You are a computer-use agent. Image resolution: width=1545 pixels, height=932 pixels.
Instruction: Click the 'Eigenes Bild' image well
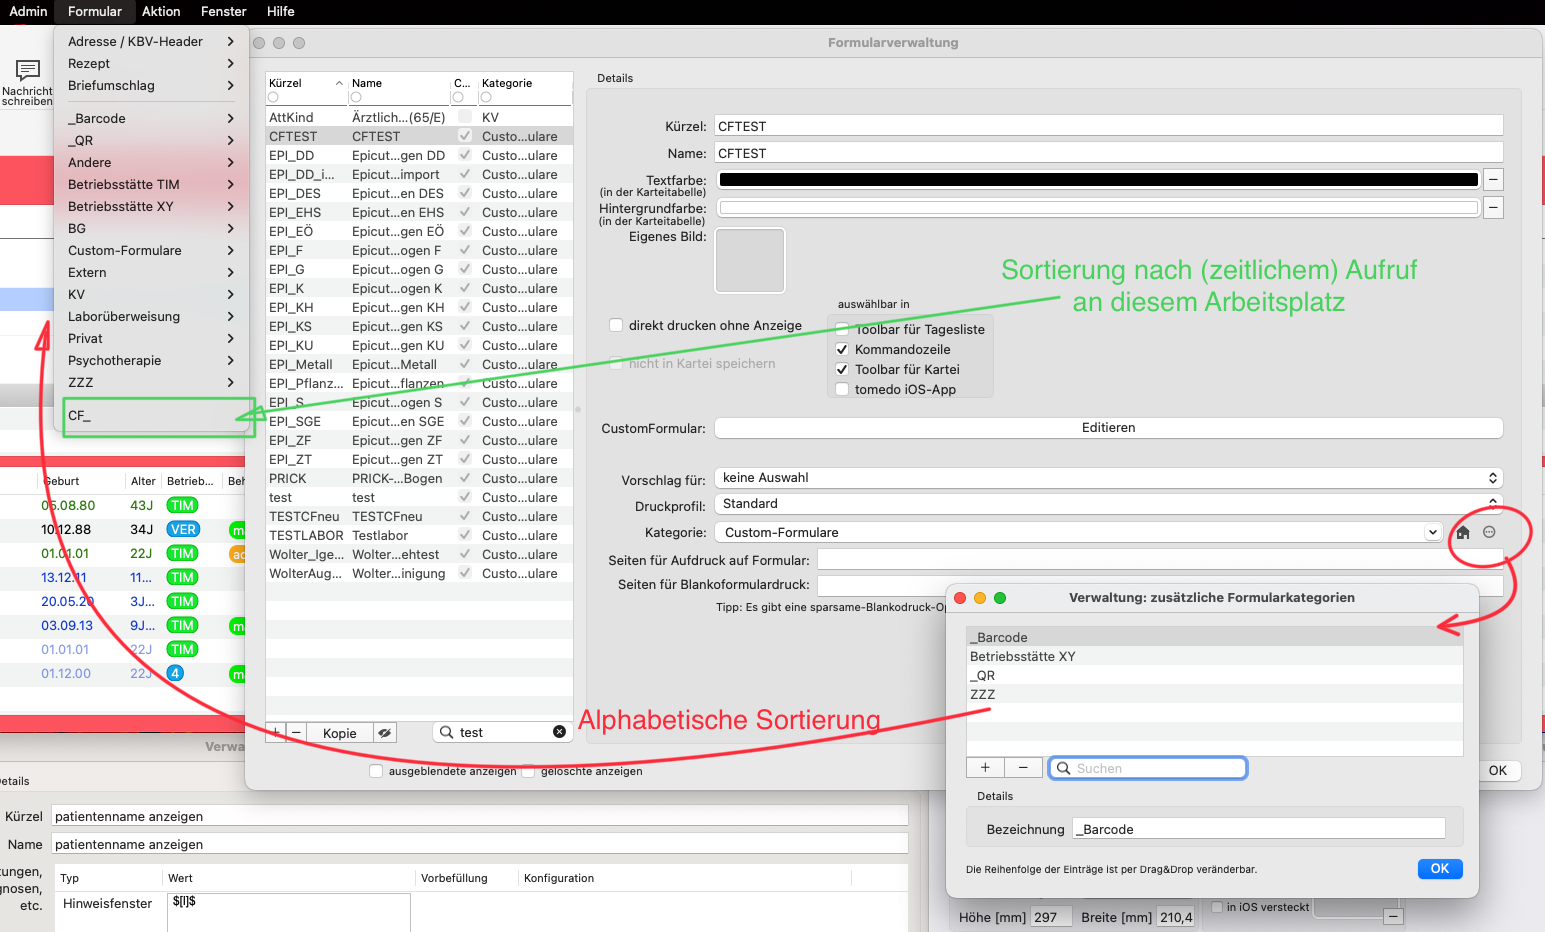click(750, 260)
